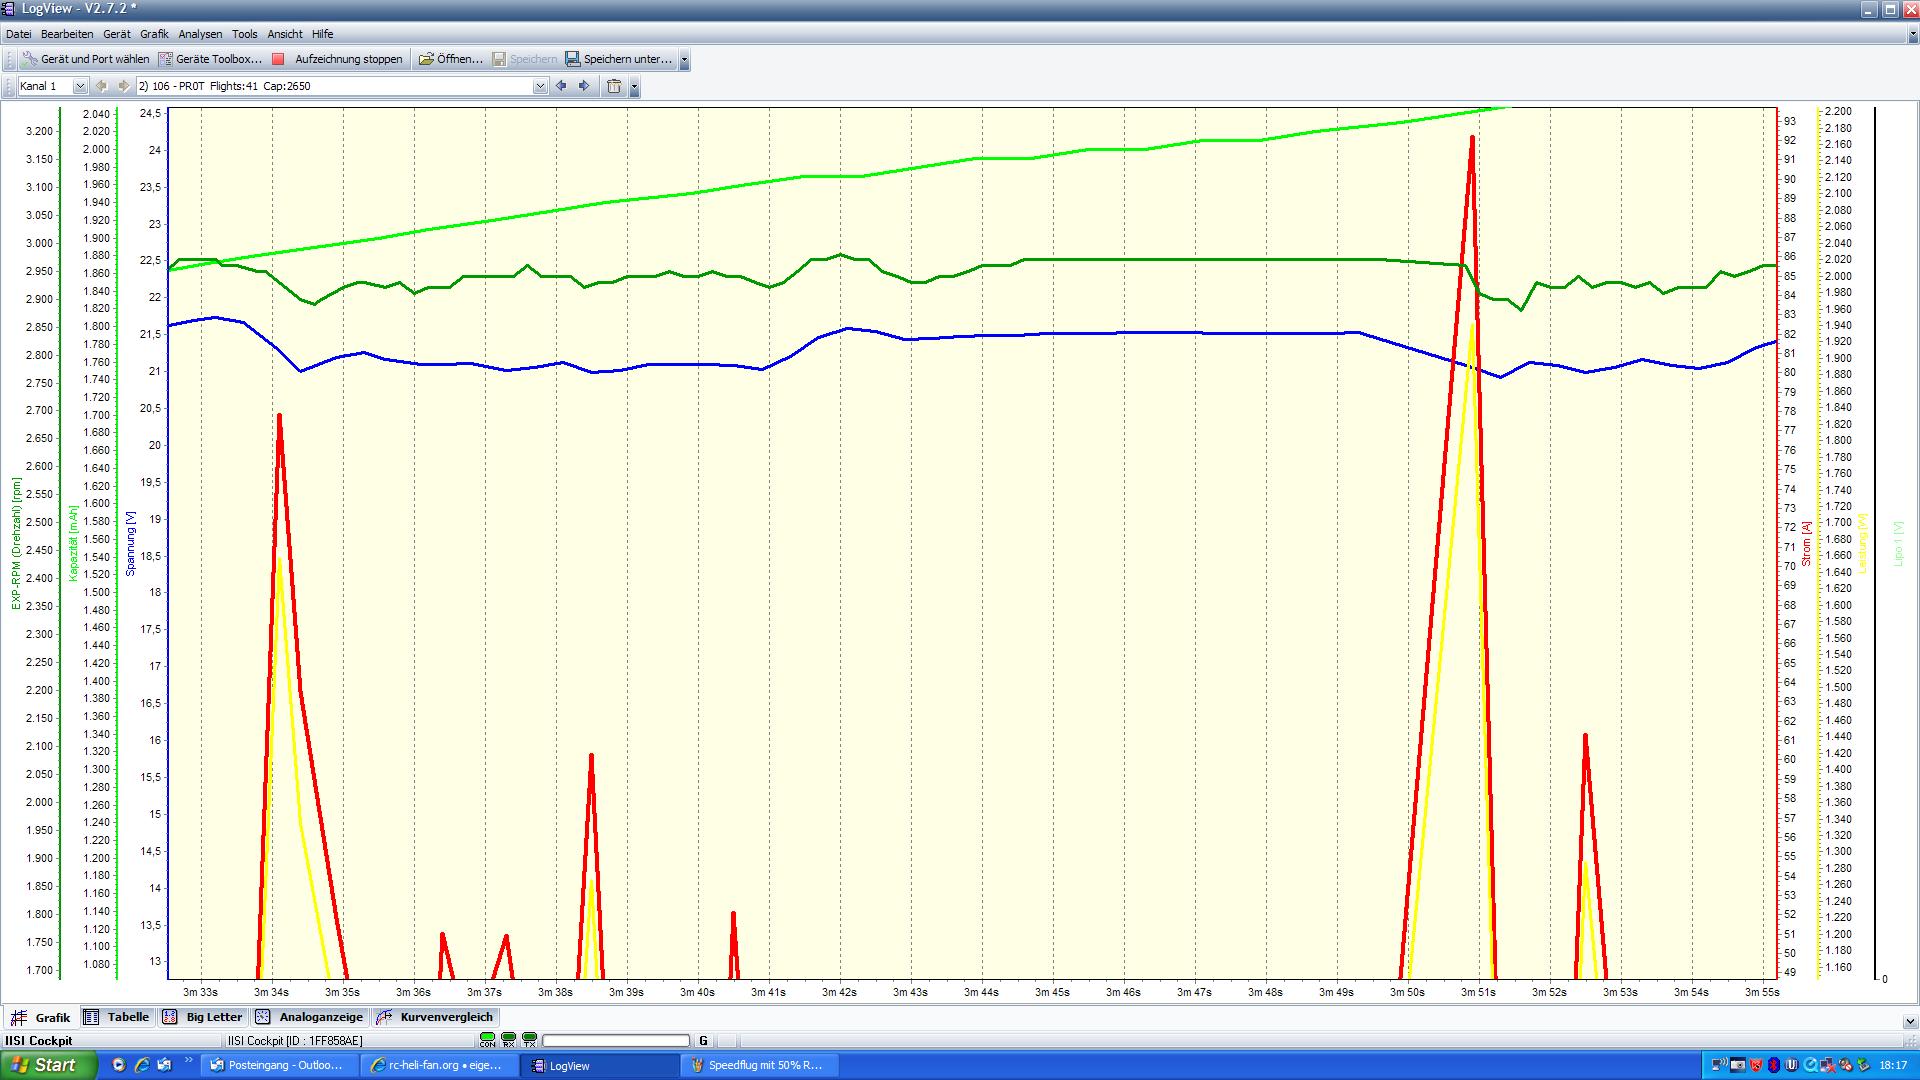1920x1080 pixels.
Task: Click the tab bar dropdown arrow
Action: [x=1910, y=1022]
